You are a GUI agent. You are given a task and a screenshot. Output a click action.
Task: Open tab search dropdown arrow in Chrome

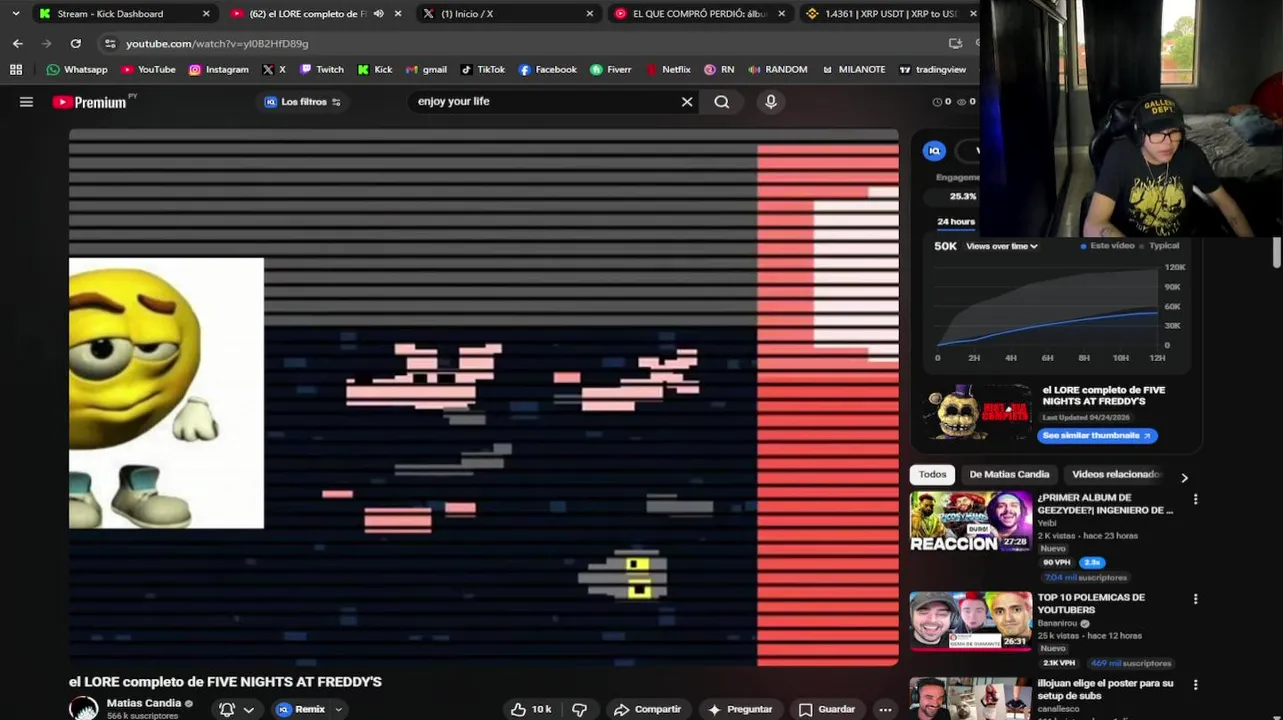coord(15,14)
